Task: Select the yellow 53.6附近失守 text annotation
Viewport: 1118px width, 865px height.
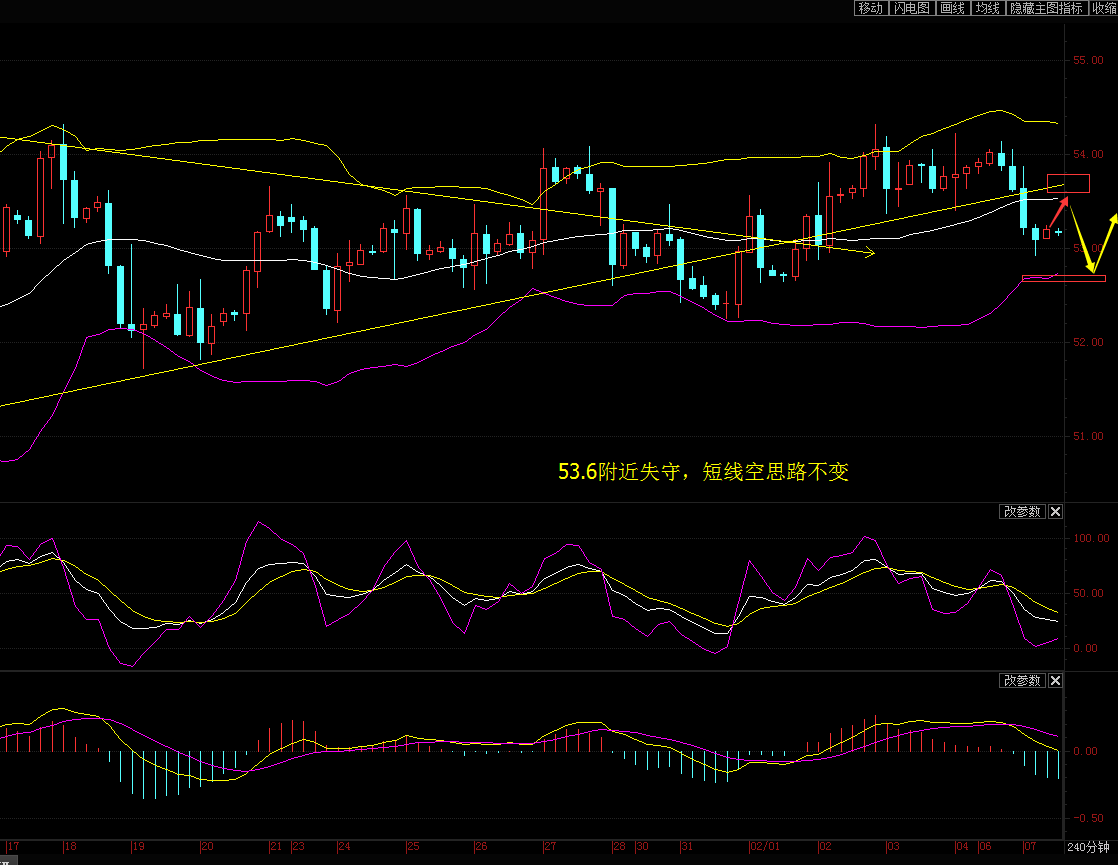Action: pyautogui.click(x=703, y=472)
